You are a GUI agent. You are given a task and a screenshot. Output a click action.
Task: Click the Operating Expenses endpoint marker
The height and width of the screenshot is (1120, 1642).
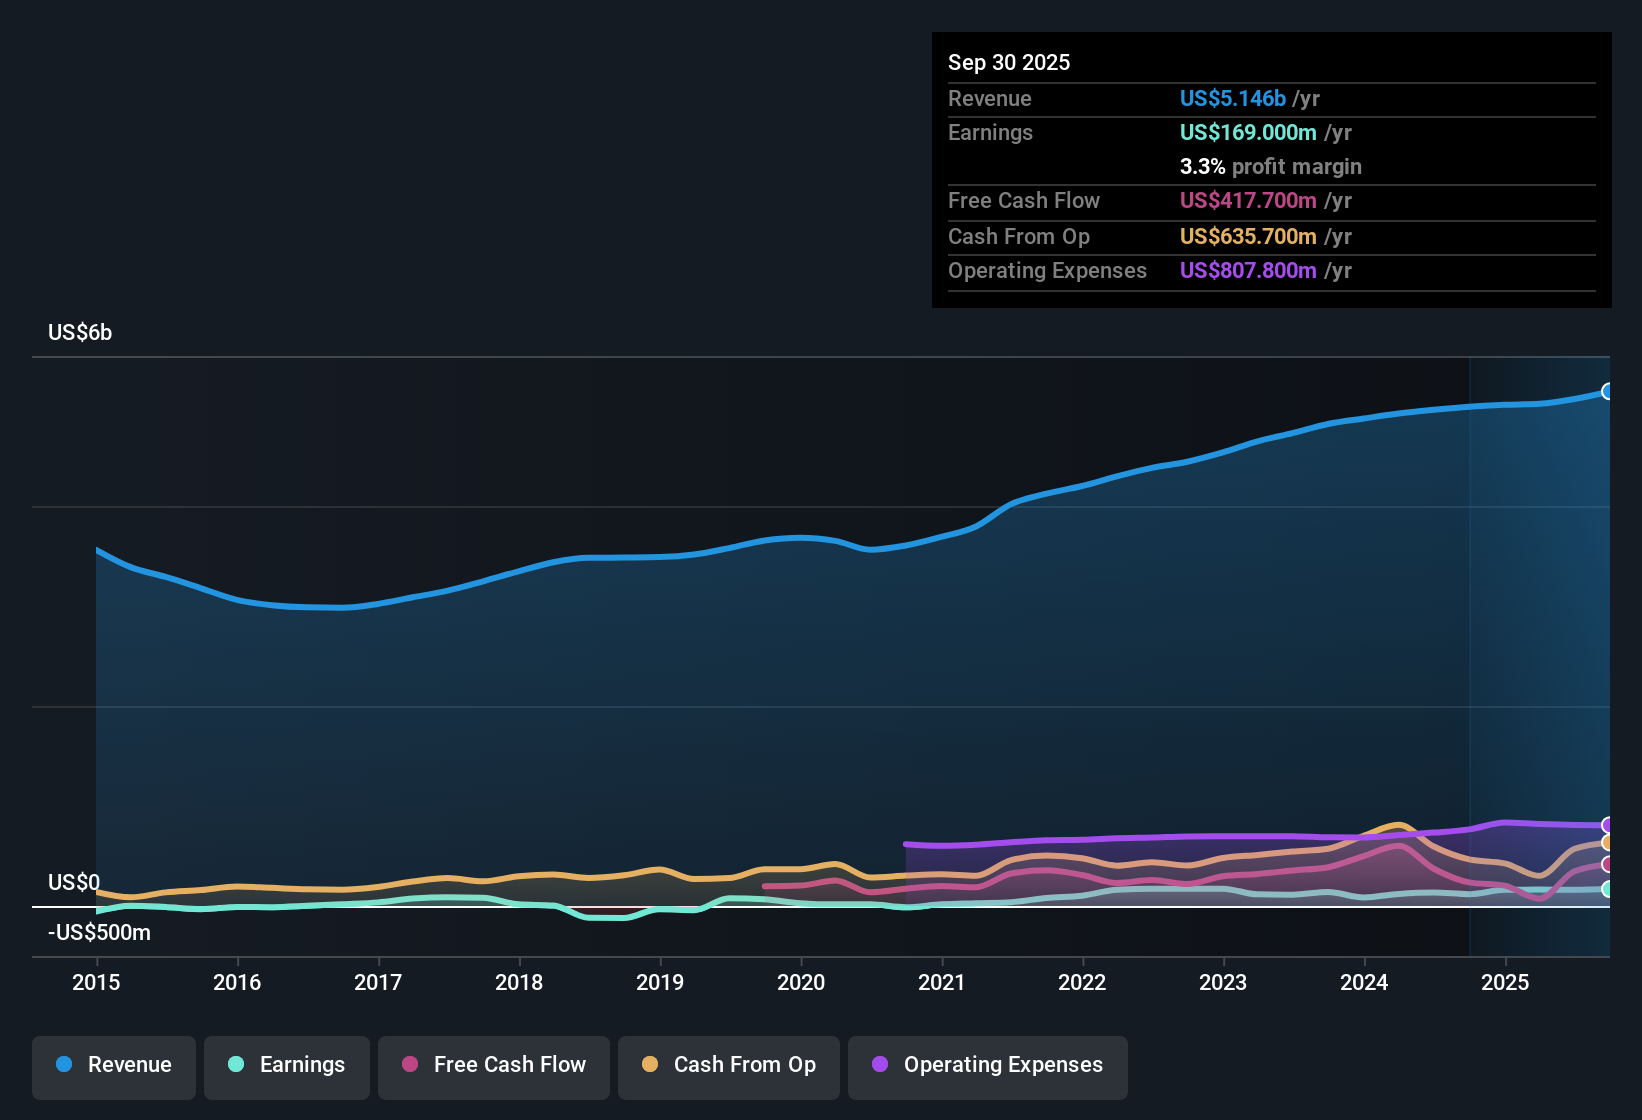click(1607, 825)
